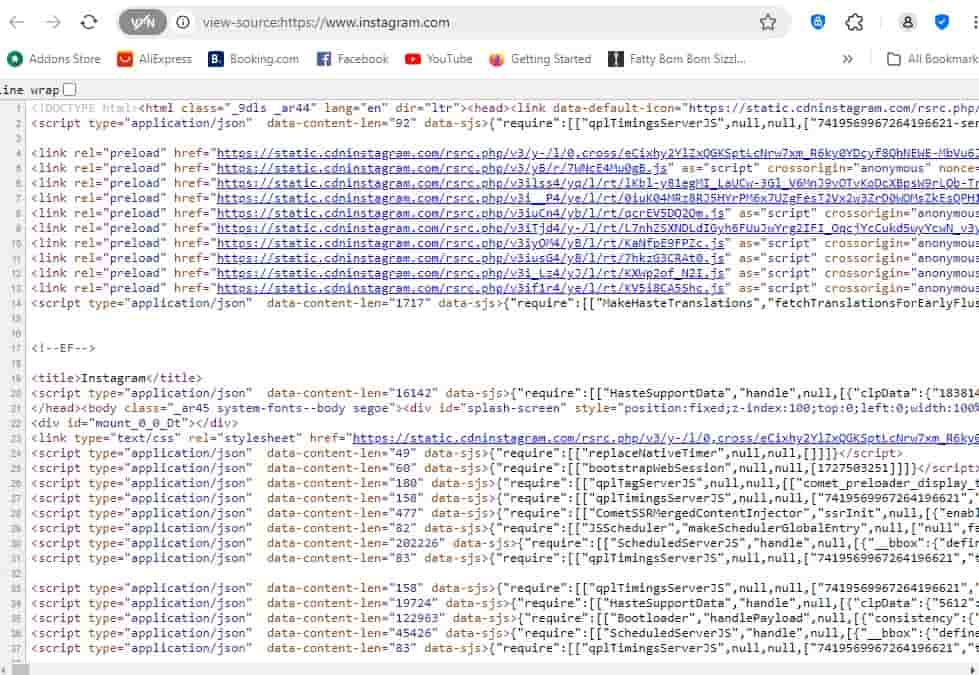Reload the view-source page
Viewport: 979px width, 675px height.
coord(89,22)
